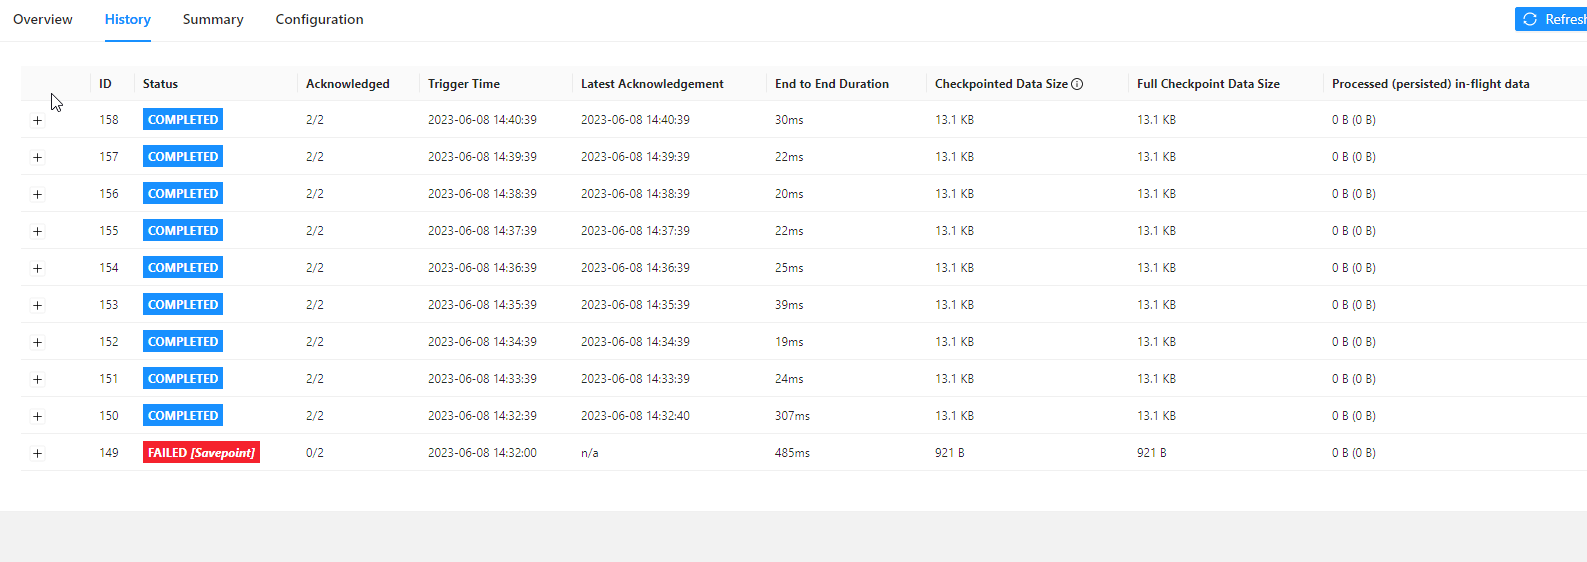Click the End to End Duration column header
The image size is (1587, 562).
pyautogui.click(x=831, y=84)
